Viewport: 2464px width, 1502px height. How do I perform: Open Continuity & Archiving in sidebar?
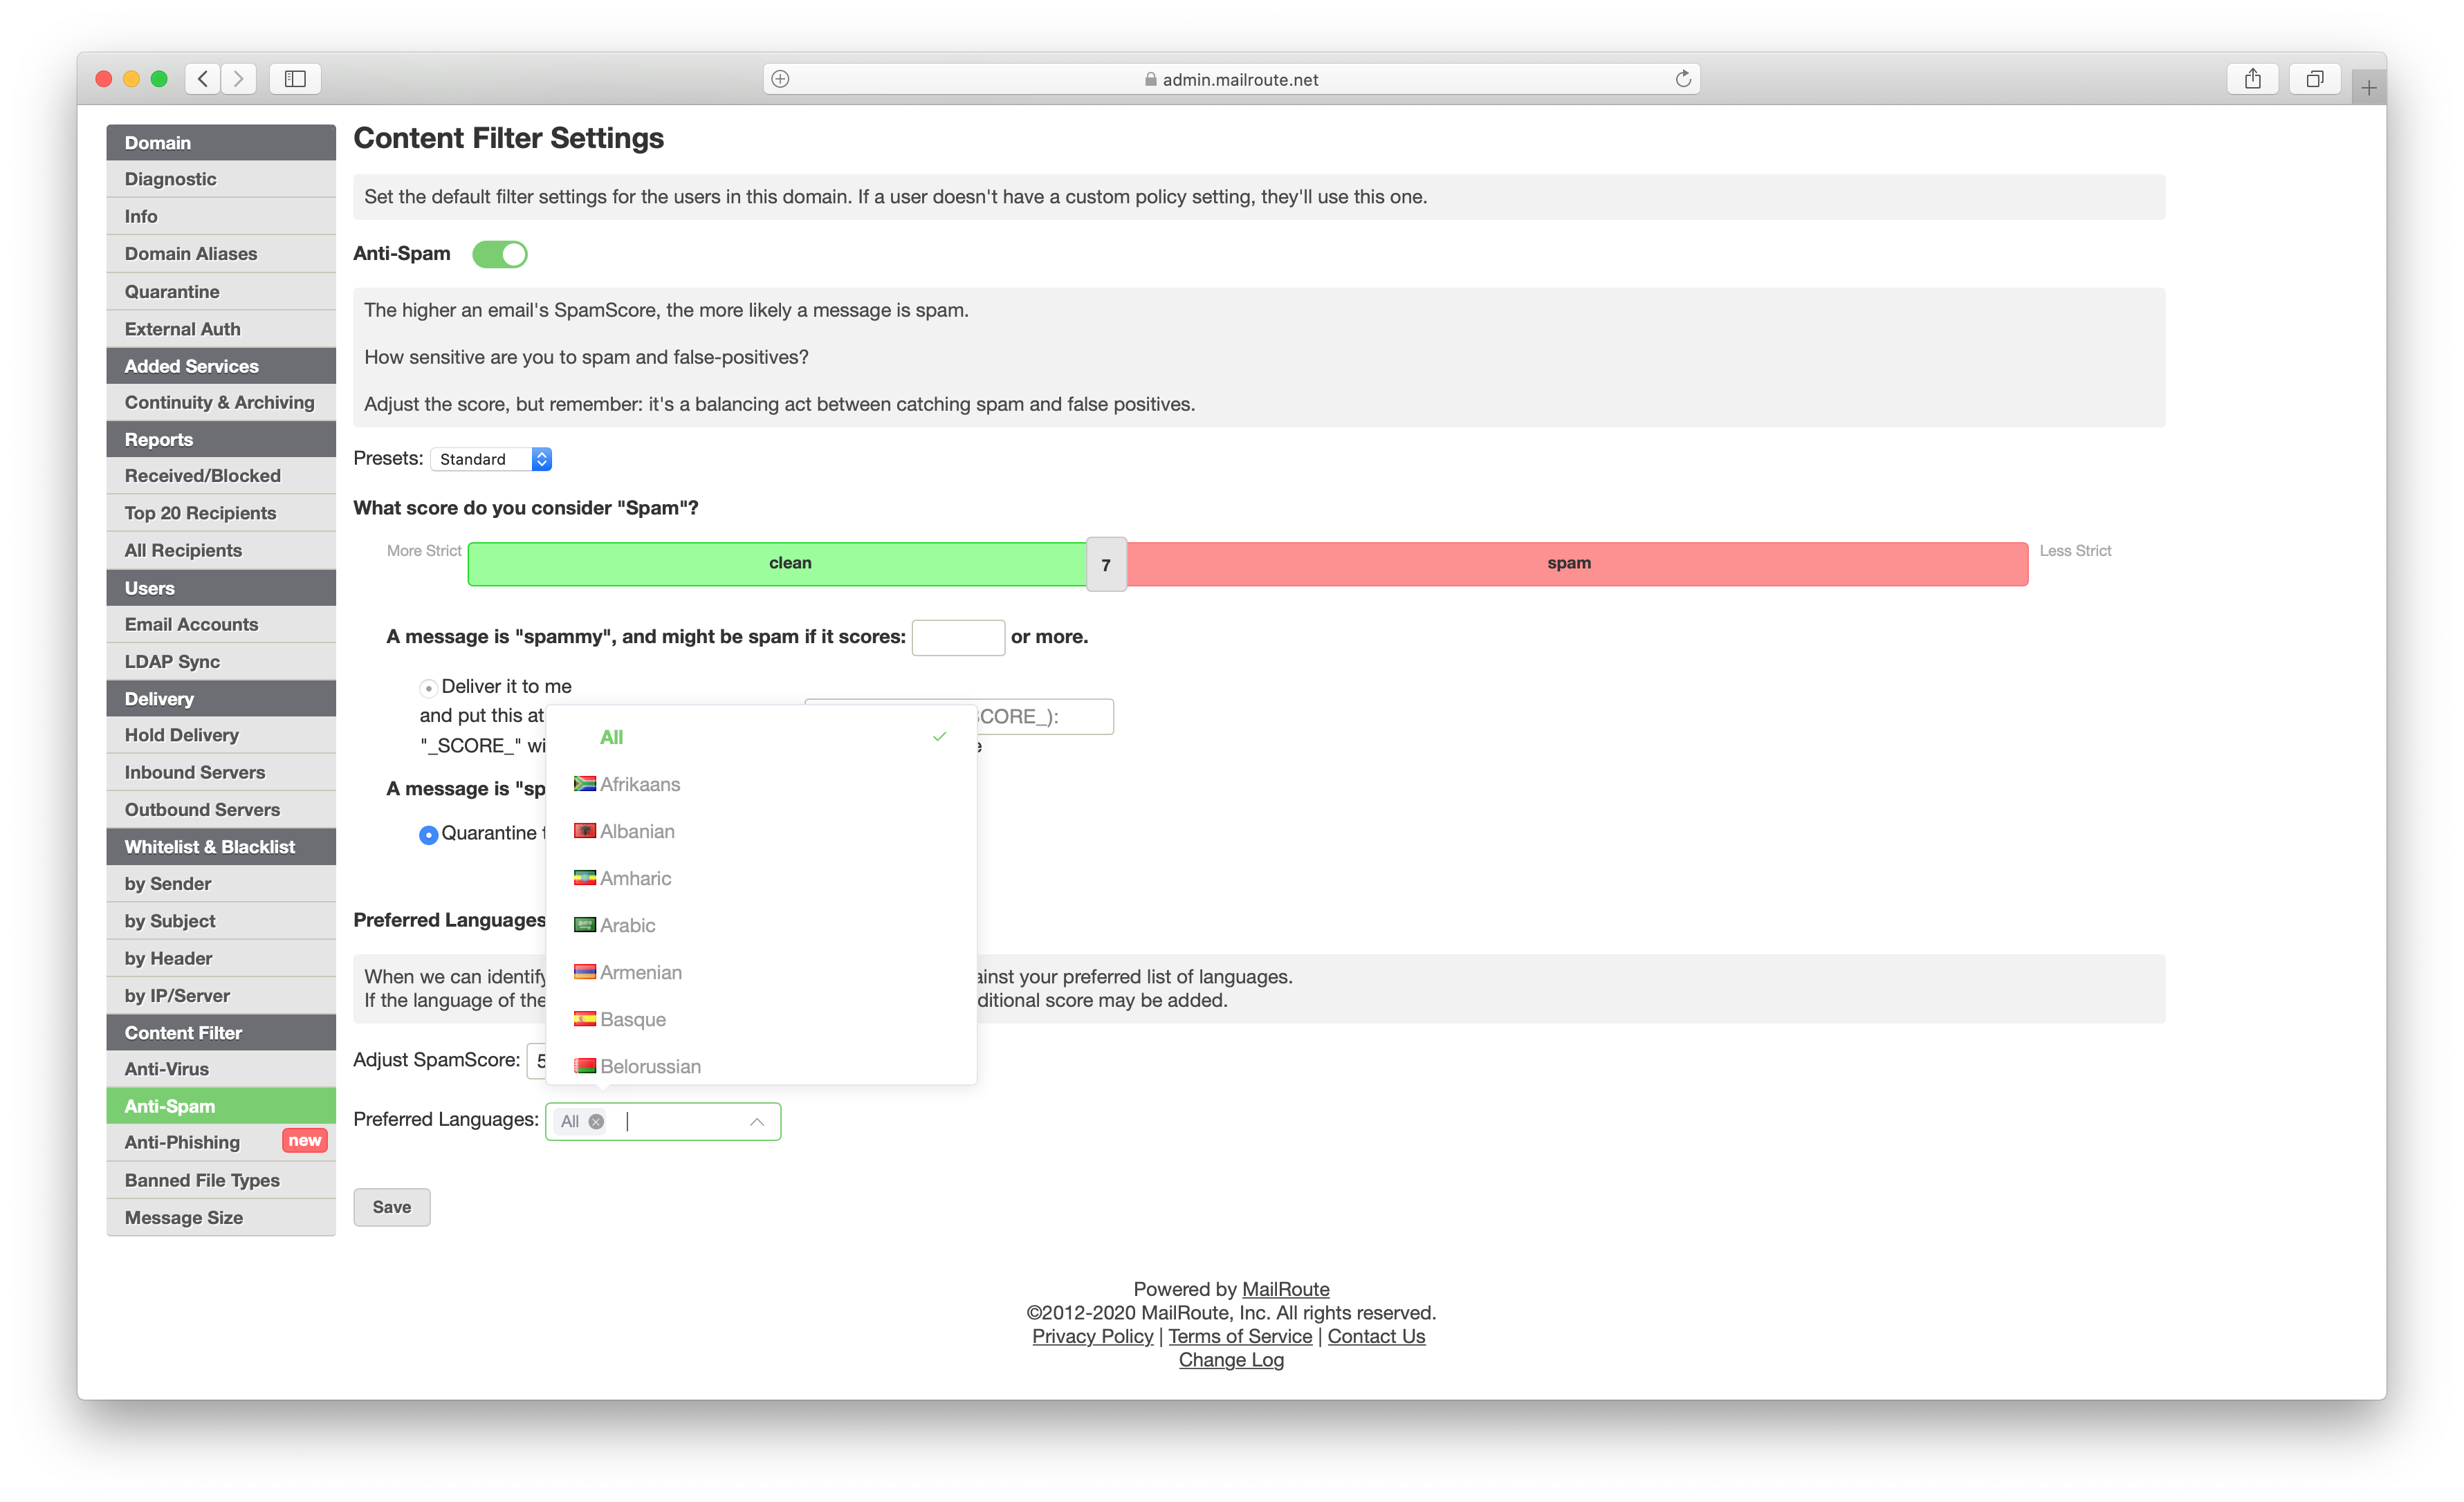[x=221, y=402]
